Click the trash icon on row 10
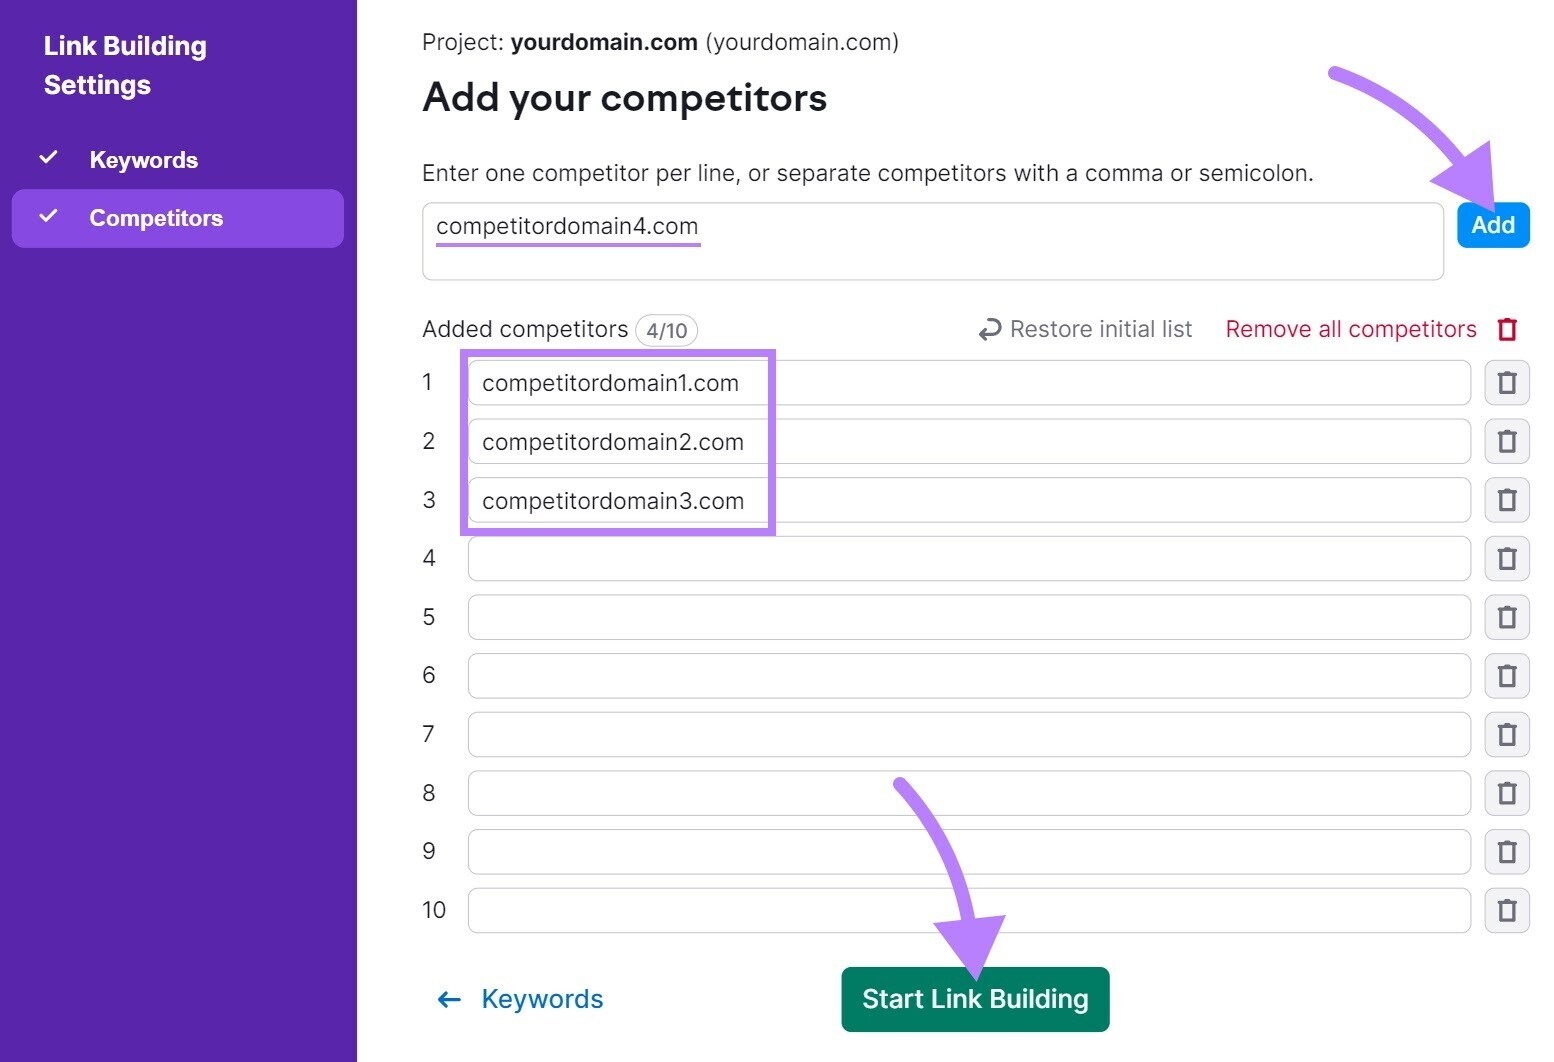1554x1062 pixels. tap(1506, 910)
